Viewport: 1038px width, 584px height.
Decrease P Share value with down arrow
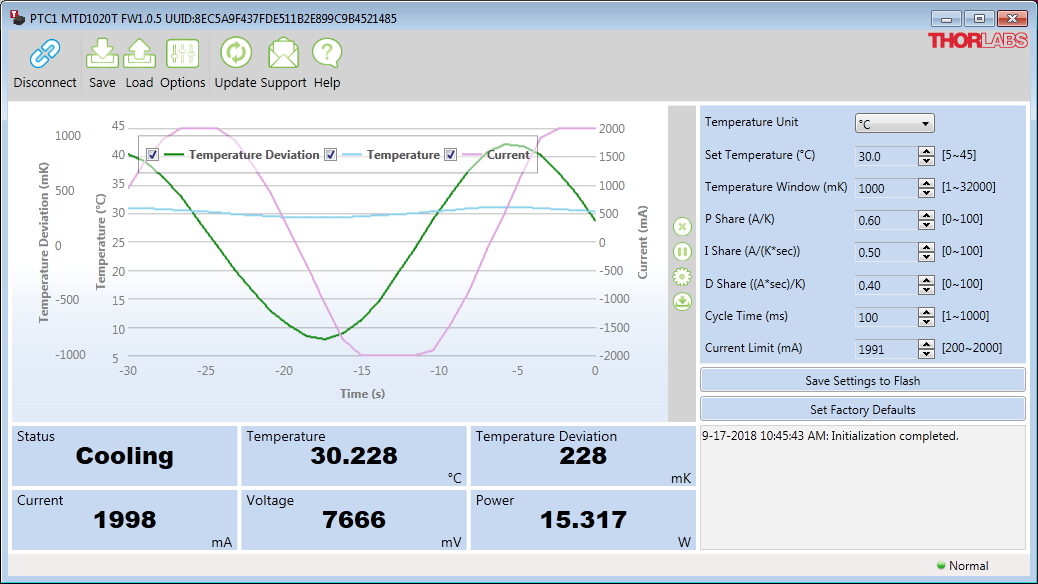926,225
